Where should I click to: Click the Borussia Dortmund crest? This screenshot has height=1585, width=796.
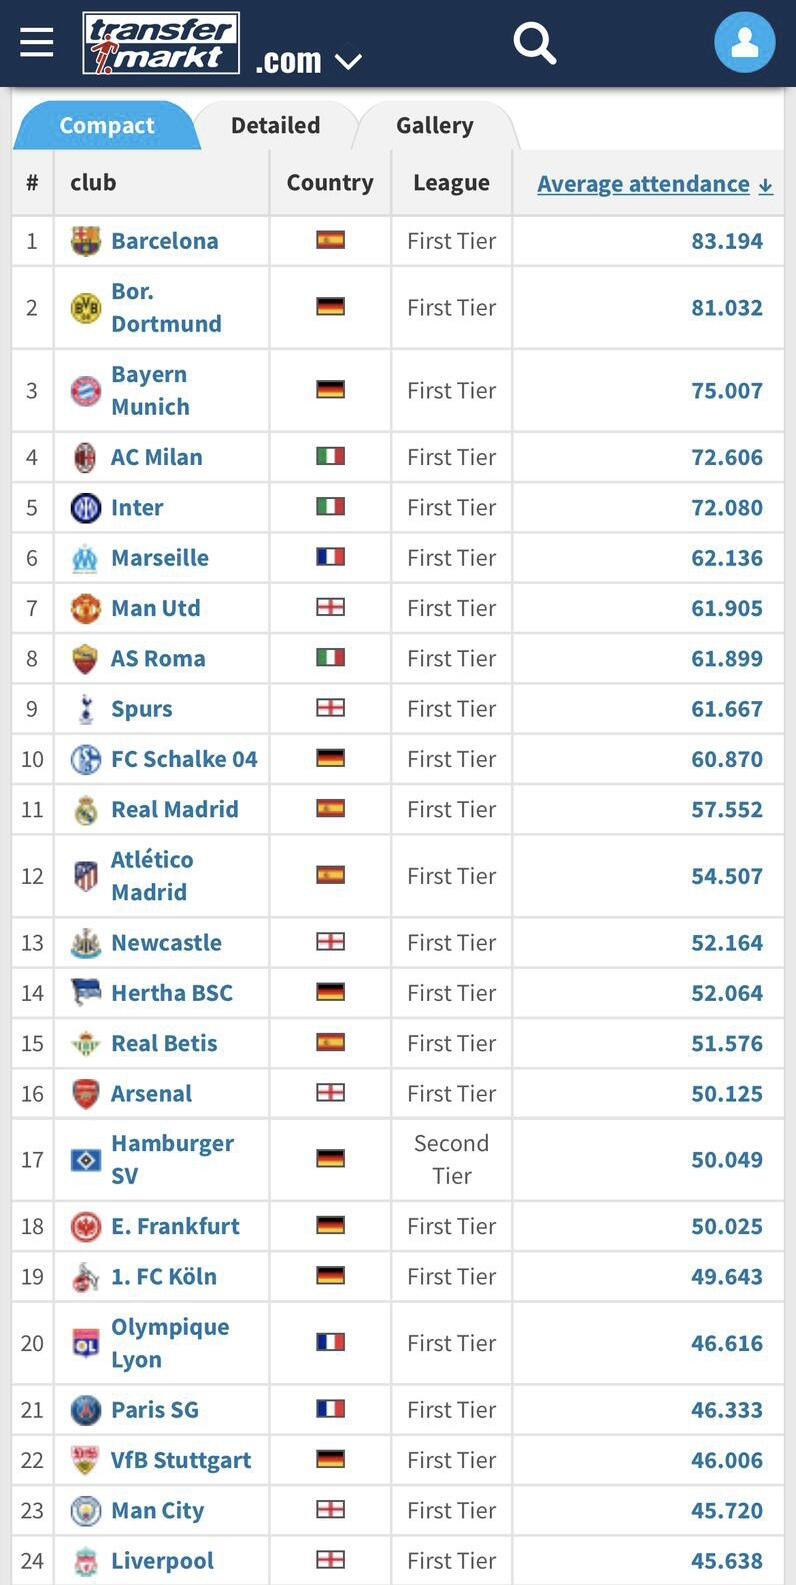pos(86,308)
